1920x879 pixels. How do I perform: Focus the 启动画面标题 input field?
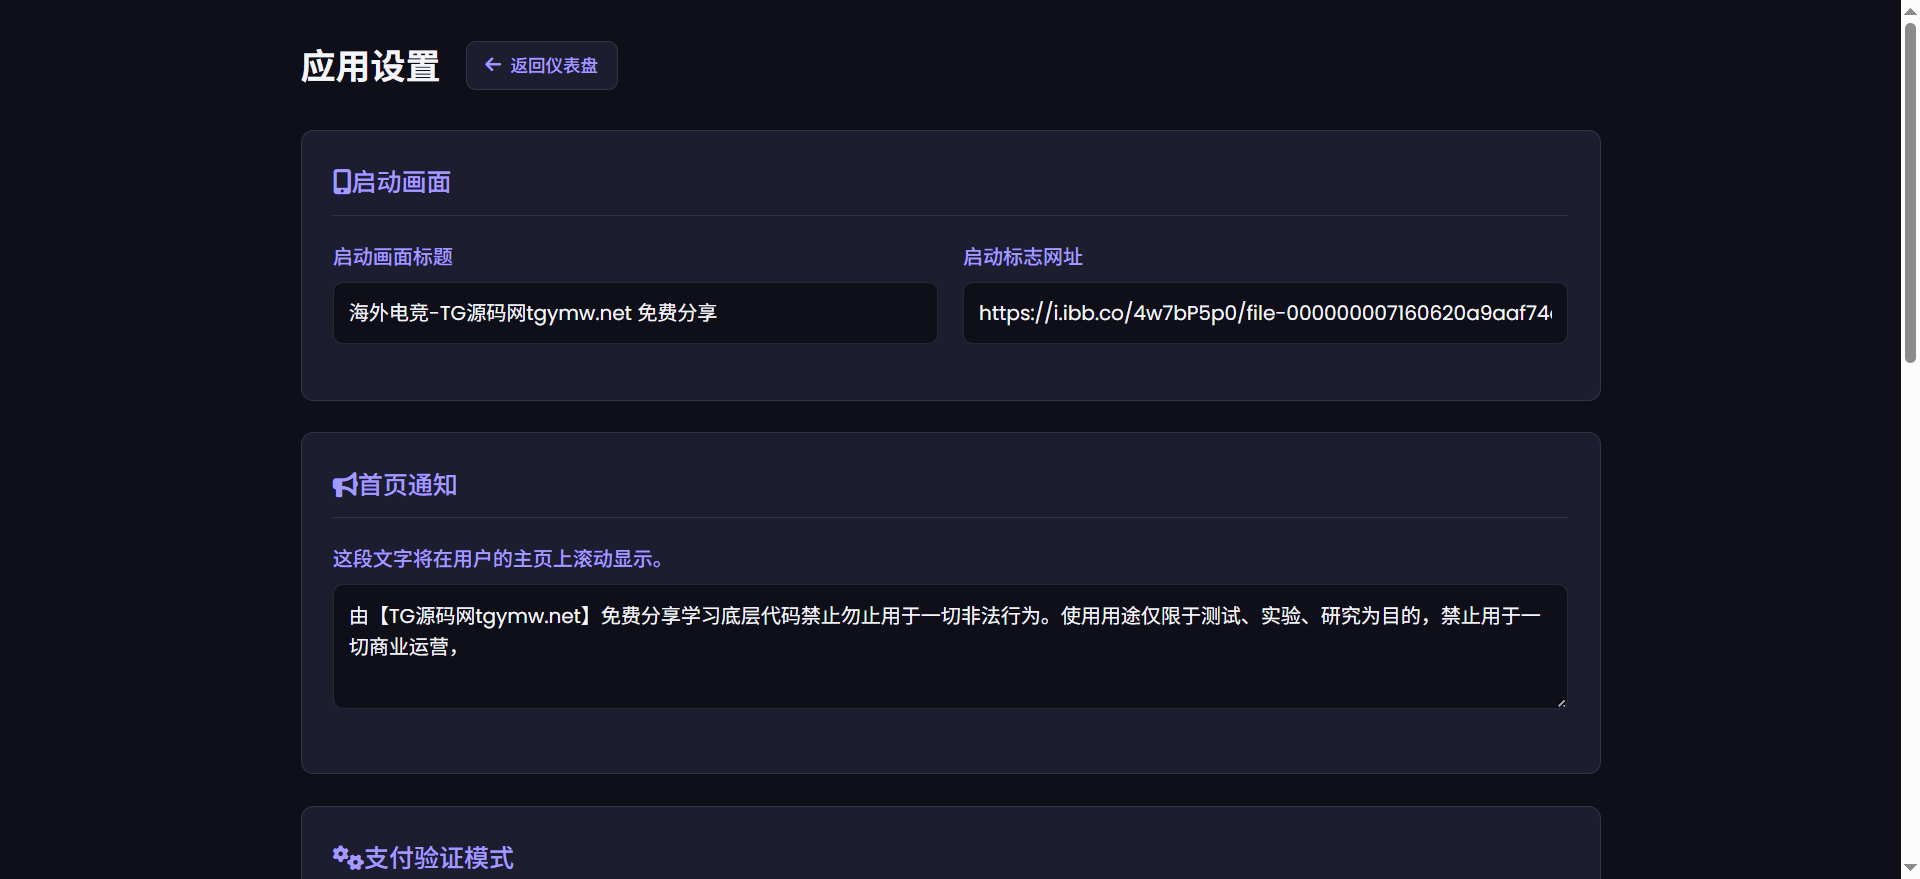[x=634, y=313]
